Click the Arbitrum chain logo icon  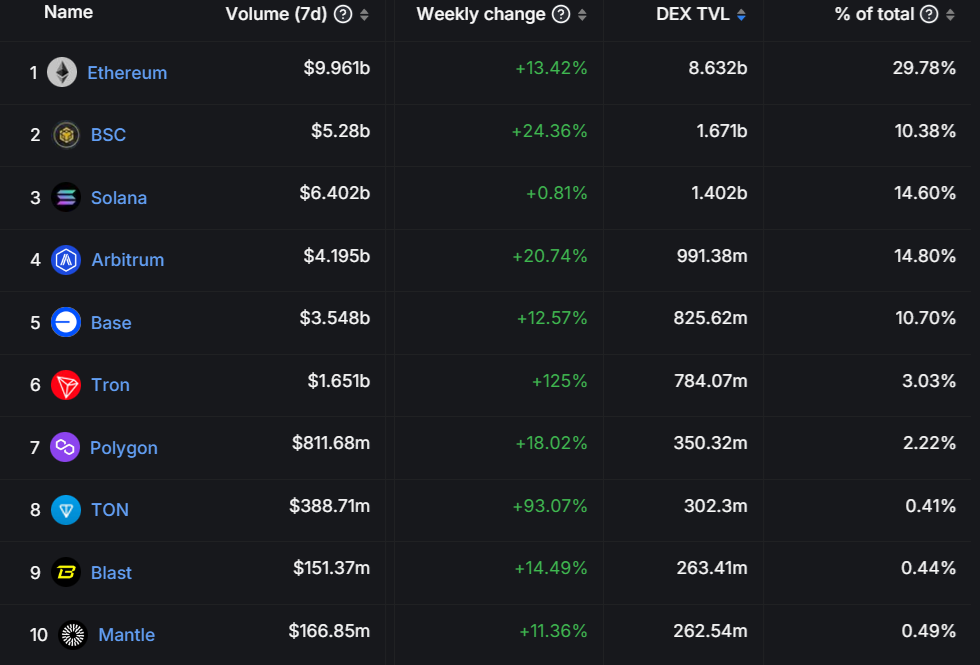click(x=66, y=260)
